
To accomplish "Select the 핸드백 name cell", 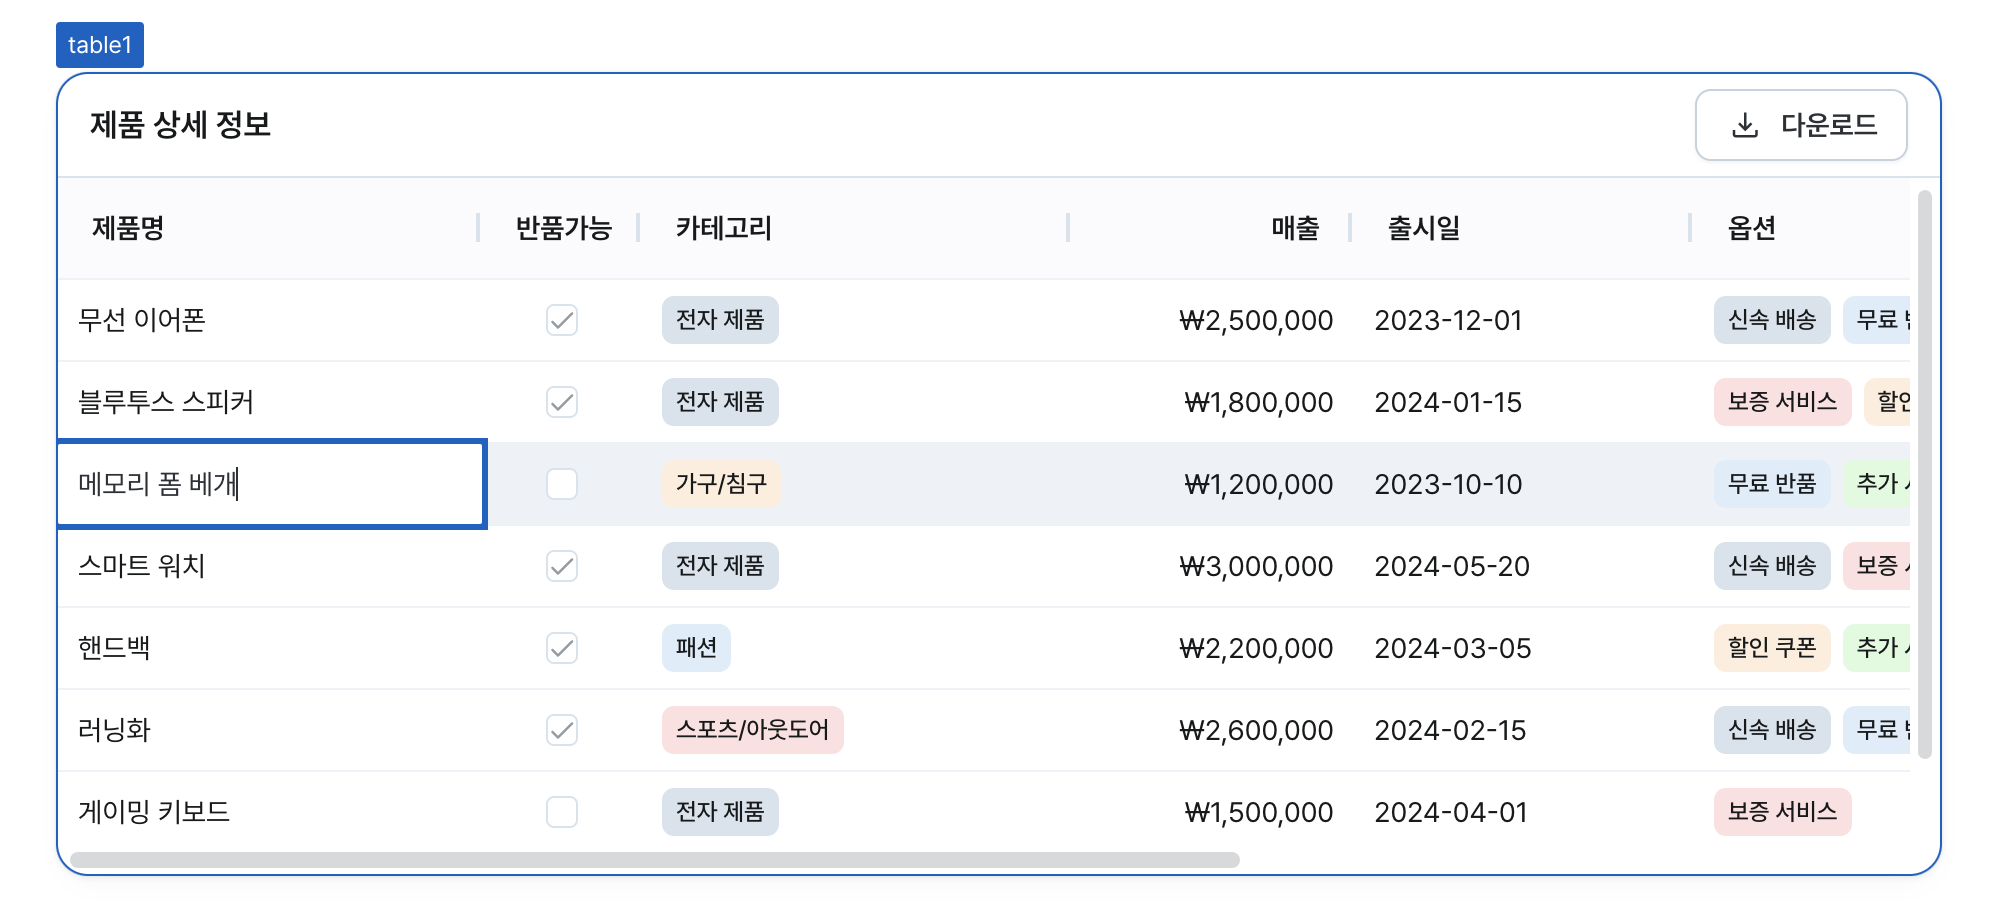I will 268,648.
